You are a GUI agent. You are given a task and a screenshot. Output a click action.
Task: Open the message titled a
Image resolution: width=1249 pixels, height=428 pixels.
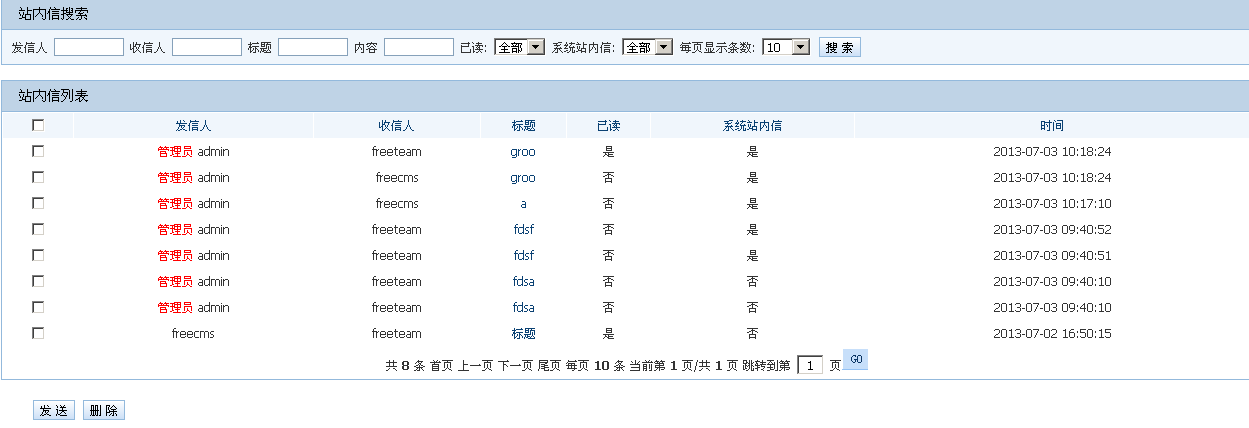click(x=523, y=204)
